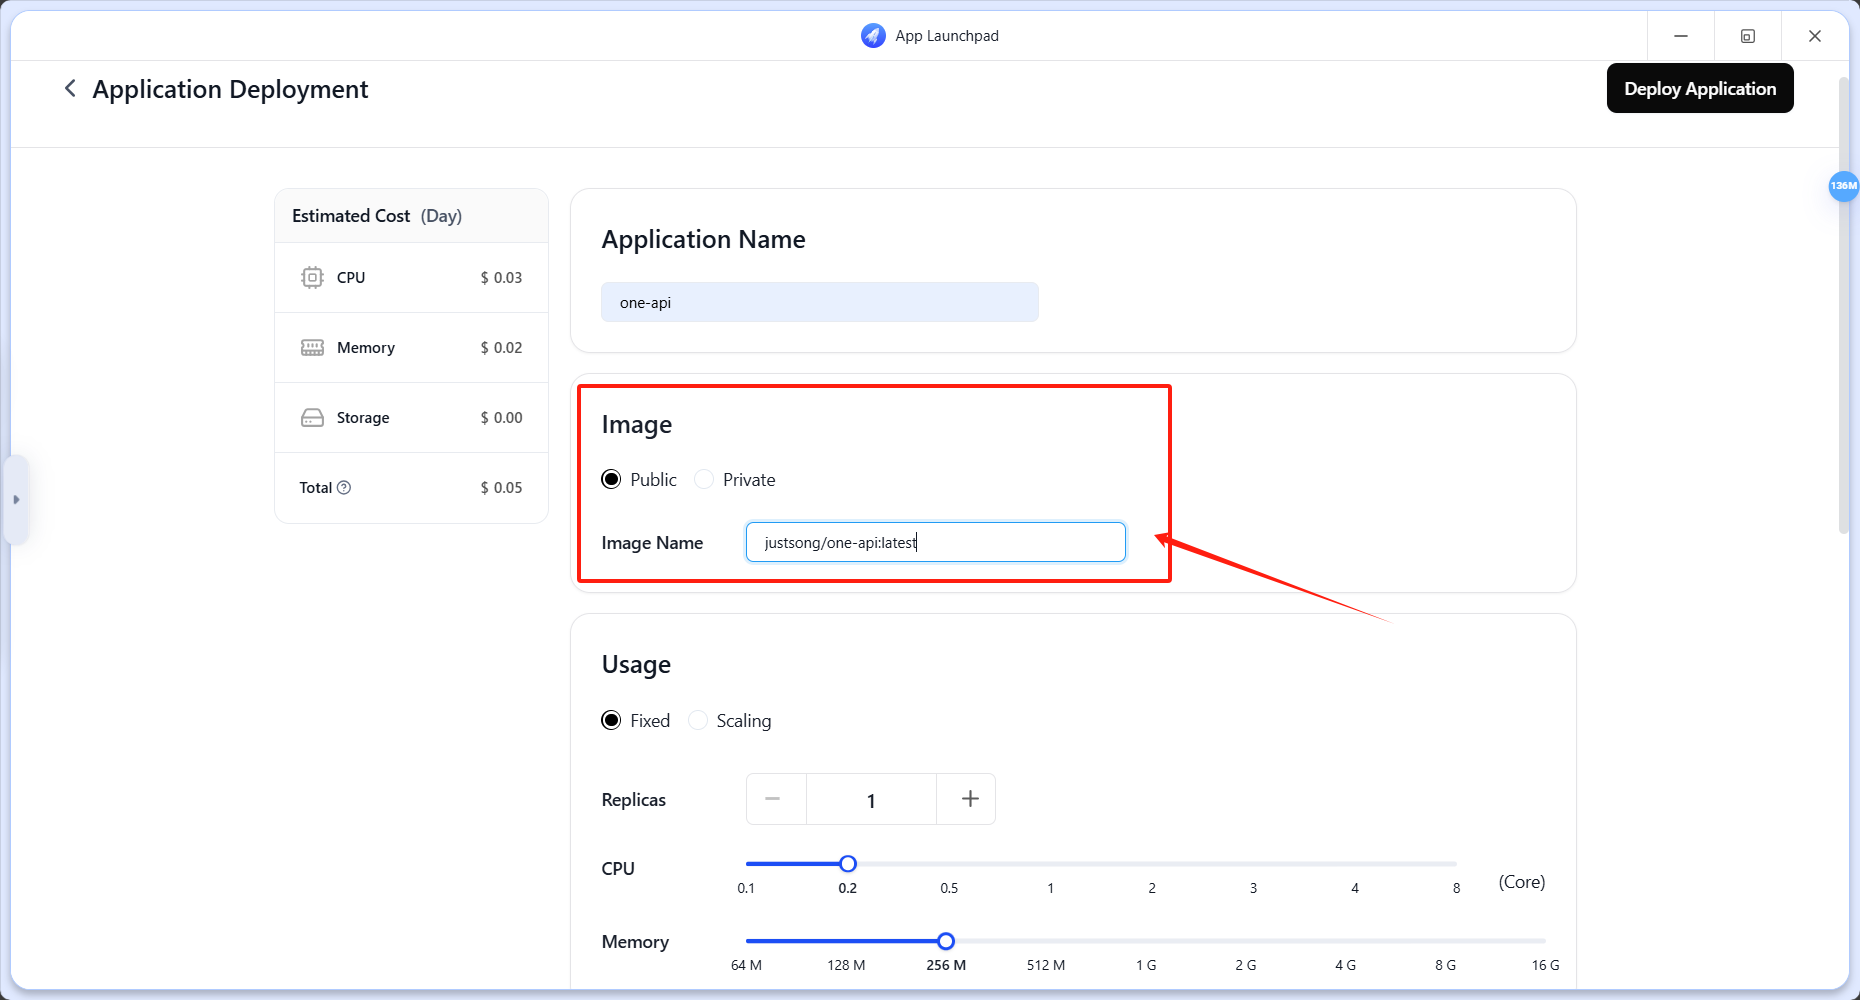
Task: Click the Memory cost value $ 0.02
Action: (501, 347)
